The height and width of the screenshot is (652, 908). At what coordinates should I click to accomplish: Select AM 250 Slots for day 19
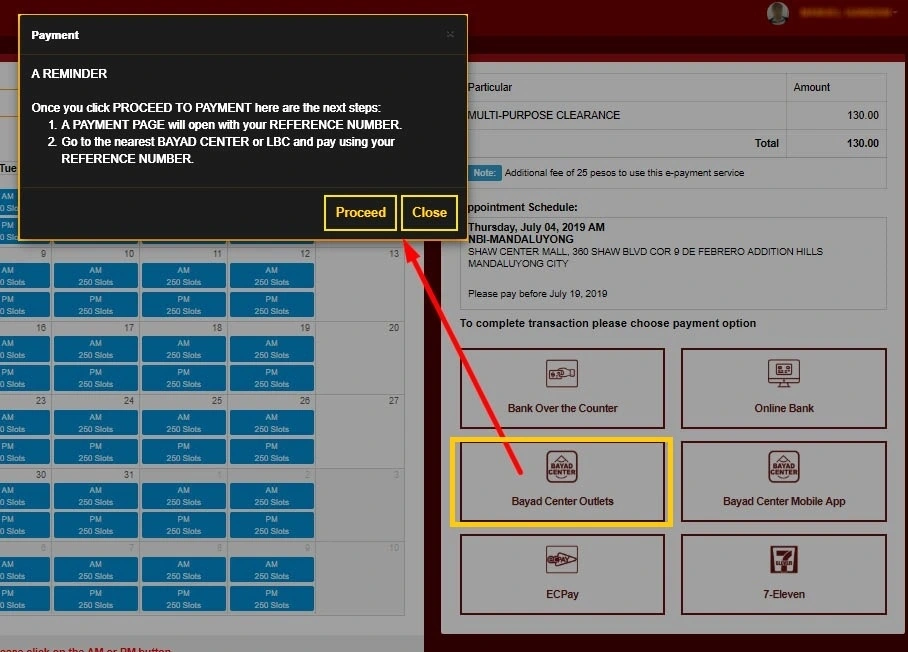(272, 349)
